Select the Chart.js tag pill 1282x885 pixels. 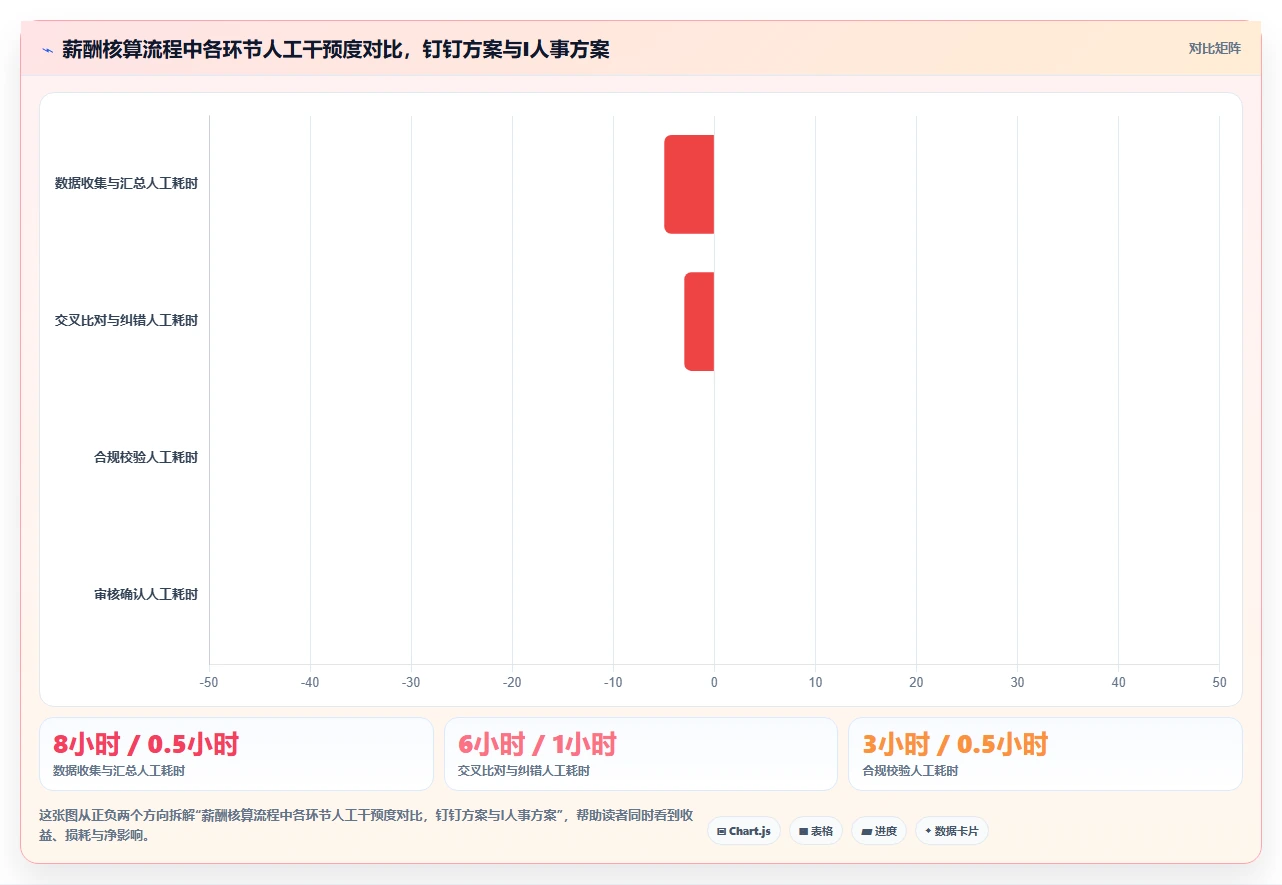pyautogui.click(x=744, y=831)
